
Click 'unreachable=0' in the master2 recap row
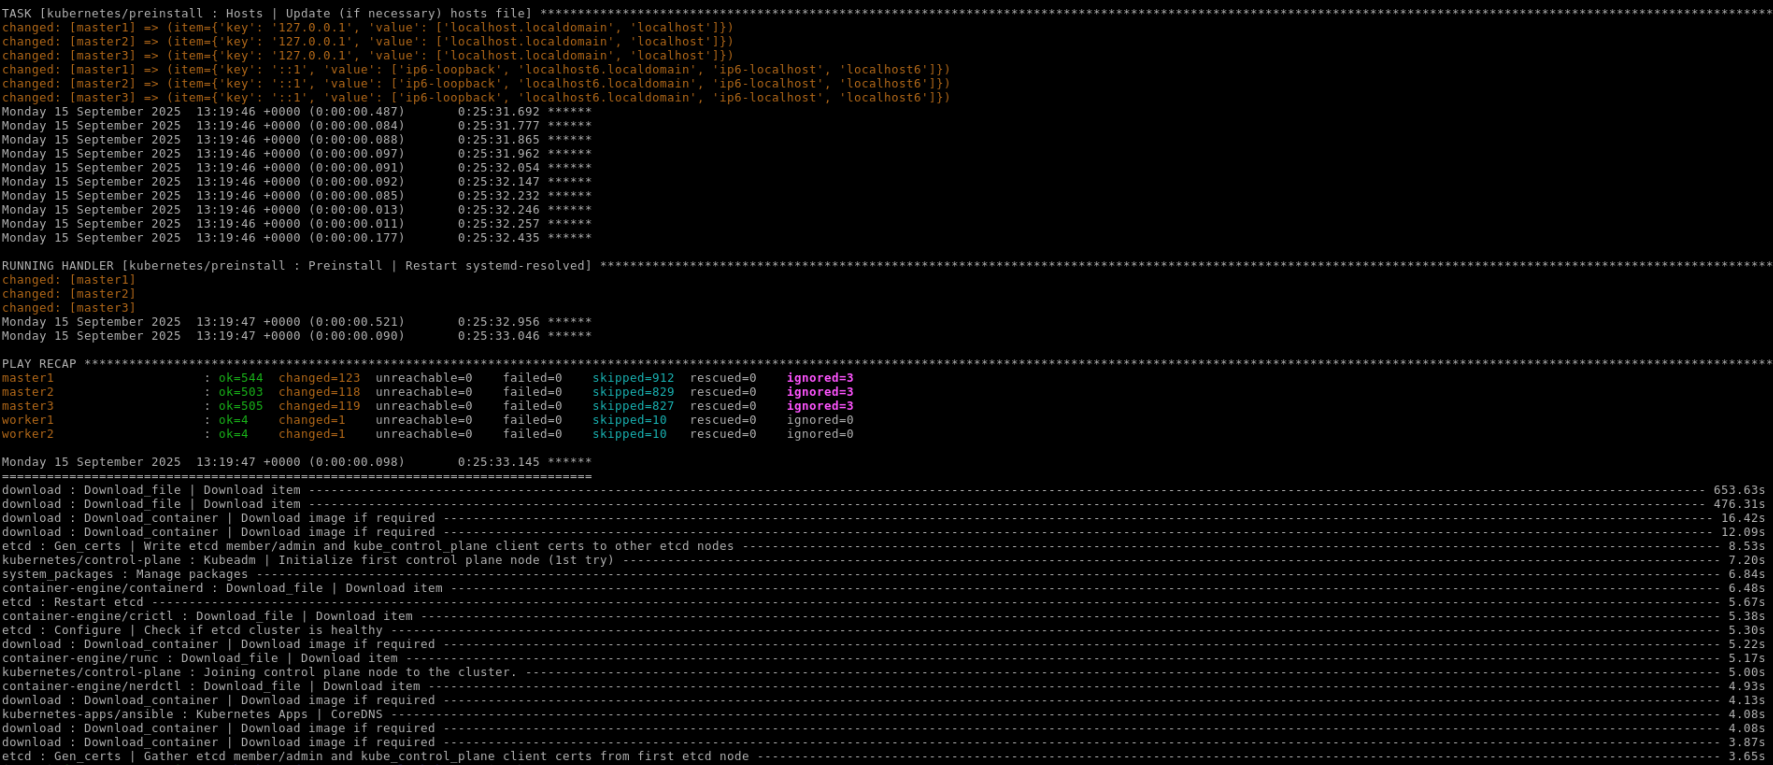tap(424, 392)
